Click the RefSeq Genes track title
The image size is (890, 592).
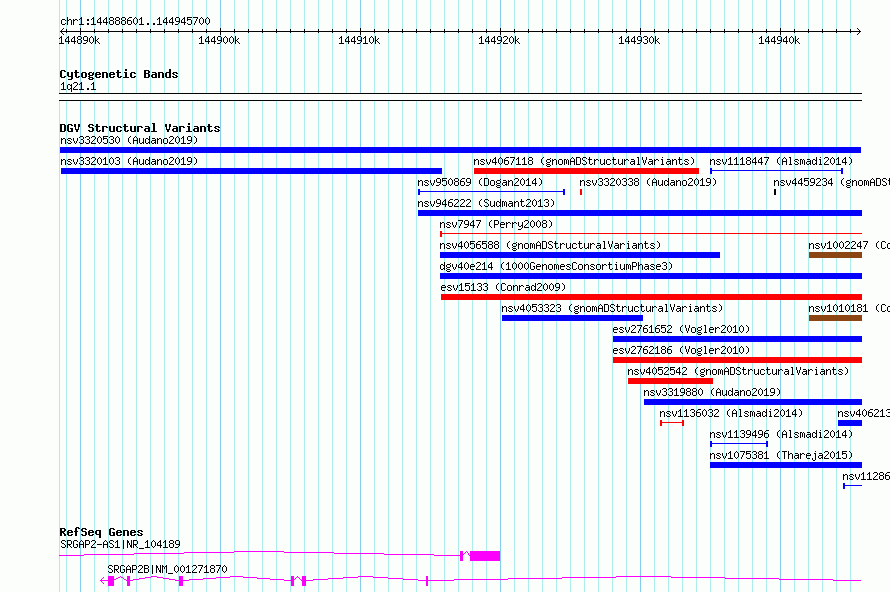[101, 532]
